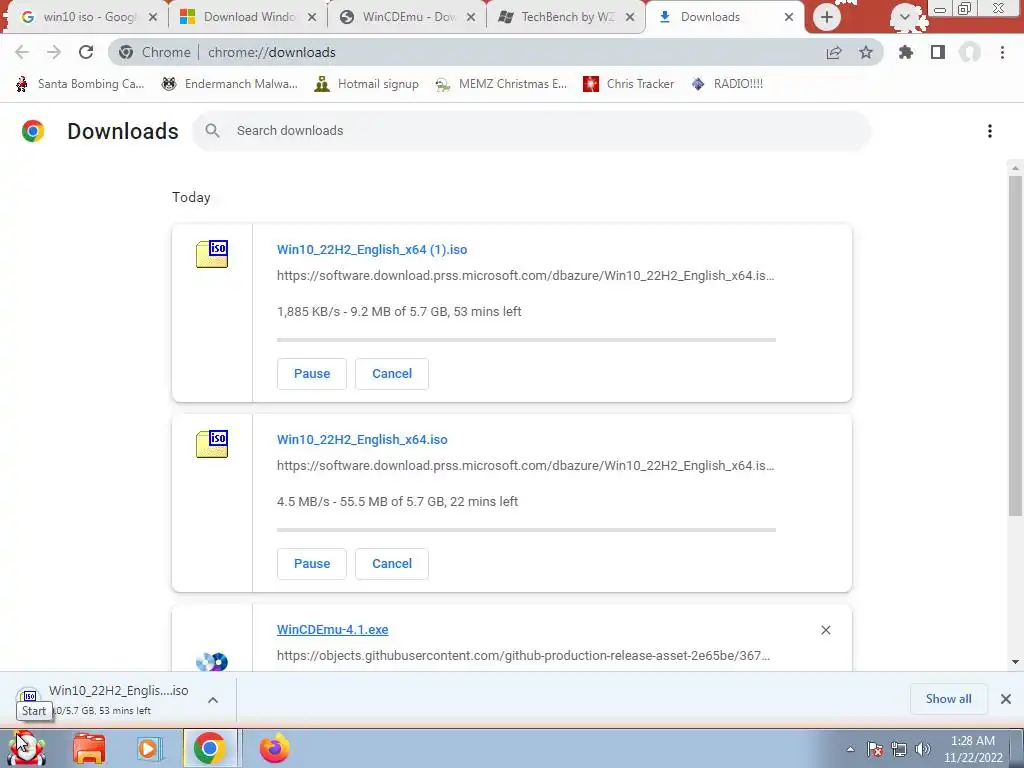Open the Downloads page more actions menu
The height and width of the screenshot is (768, 1024).
pyautogui.click(x=990, y=131)
